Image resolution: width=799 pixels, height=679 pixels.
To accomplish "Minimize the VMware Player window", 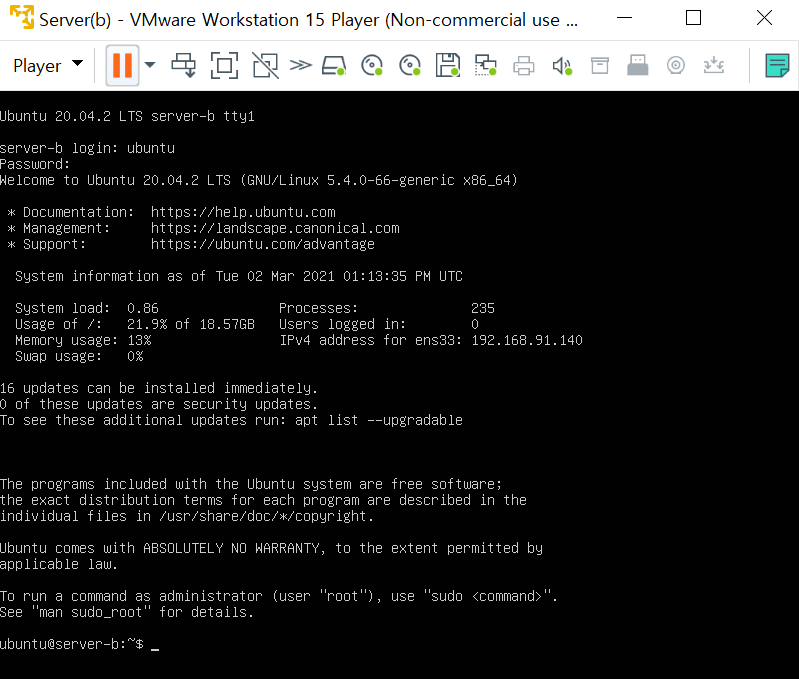I will pos(624,18).
